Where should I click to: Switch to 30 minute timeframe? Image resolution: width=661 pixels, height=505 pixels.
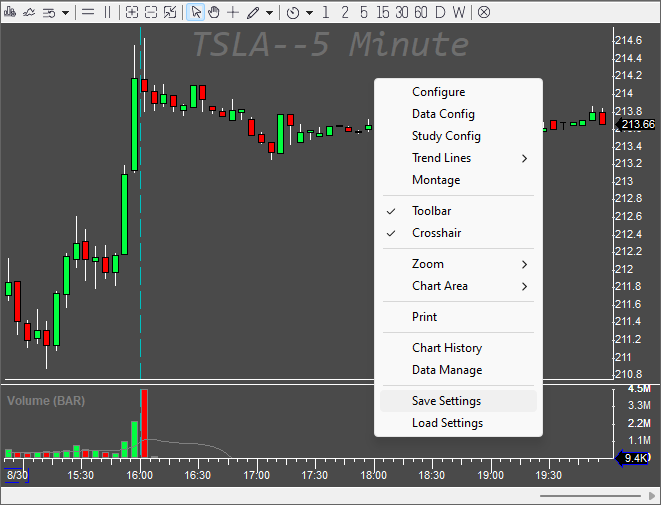pos(402,12)
